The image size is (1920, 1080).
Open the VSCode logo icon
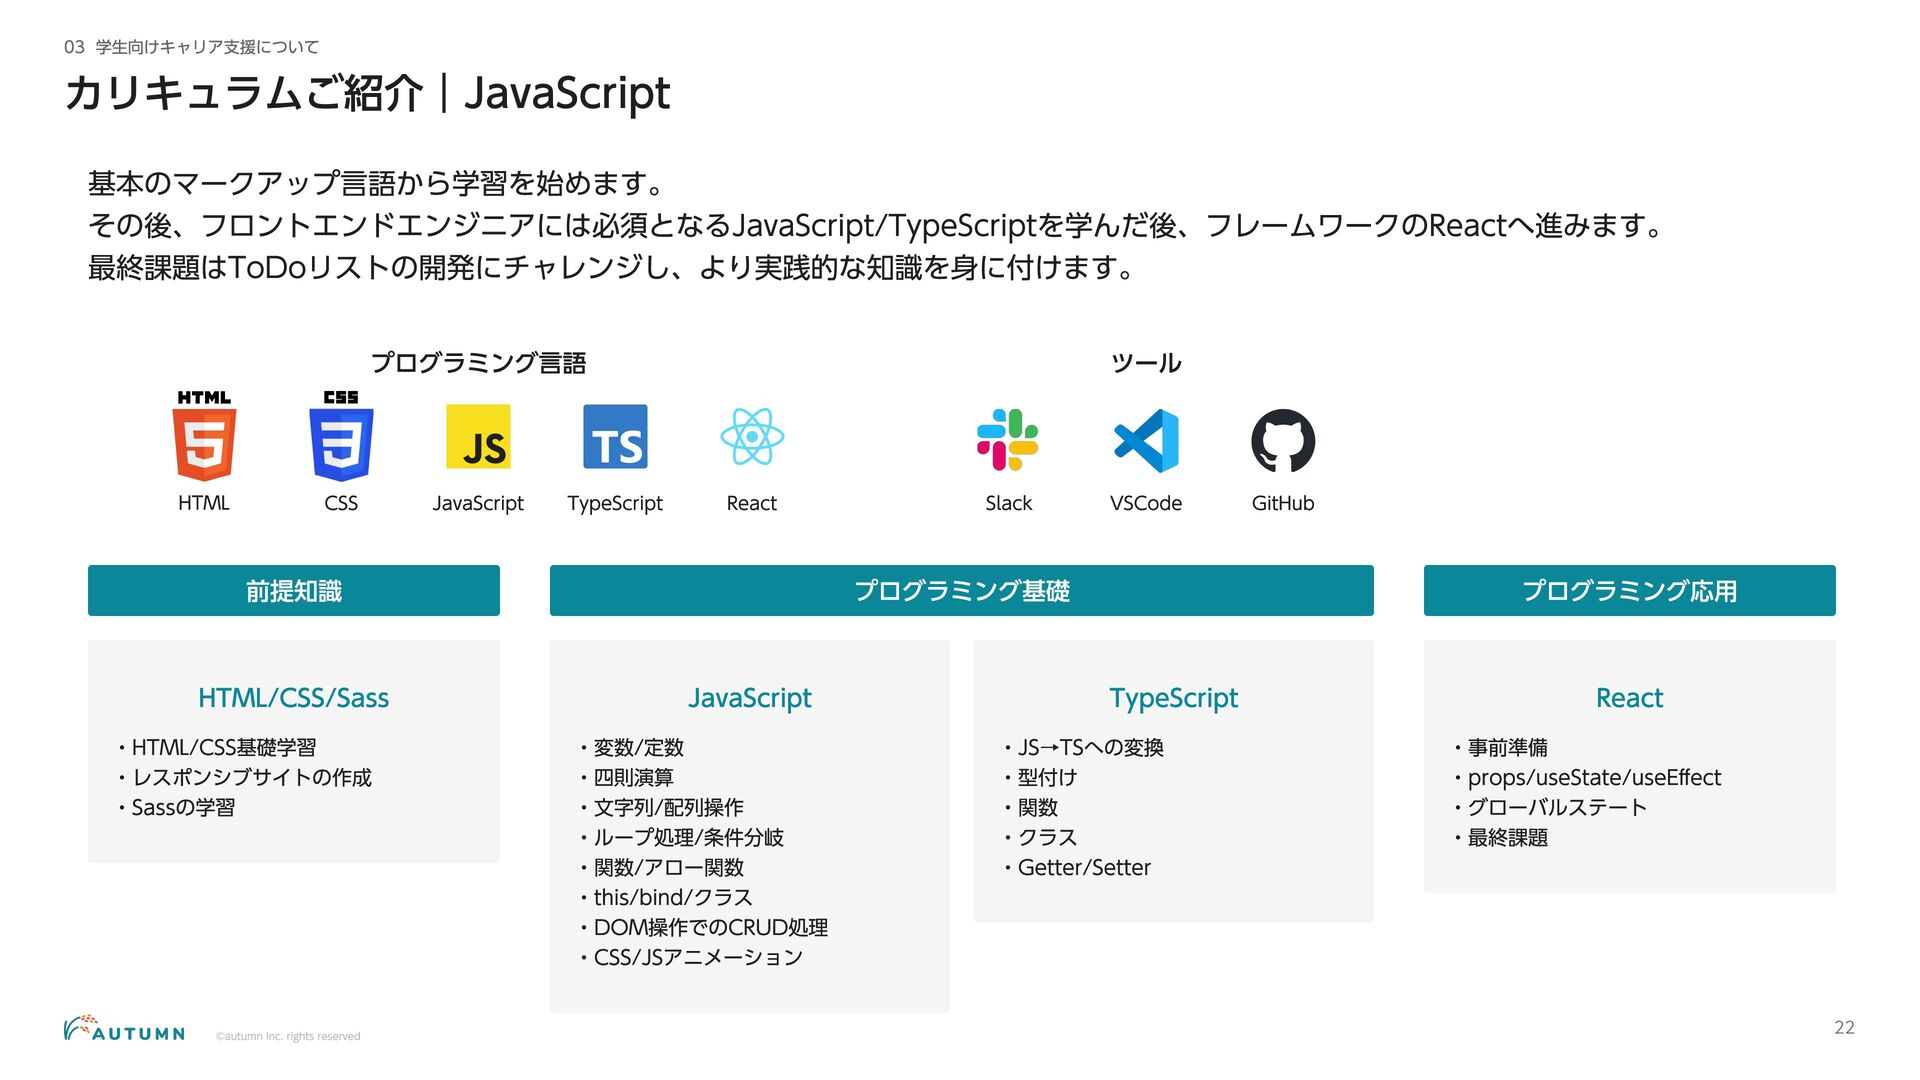click(1146, 440)
